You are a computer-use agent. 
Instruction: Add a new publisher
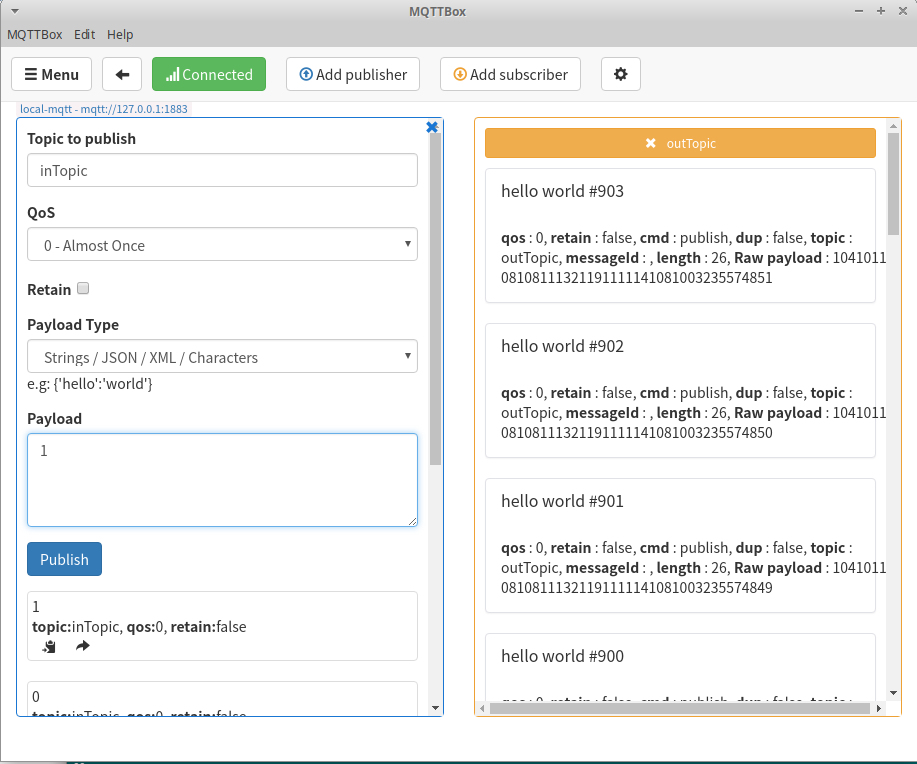353,74
